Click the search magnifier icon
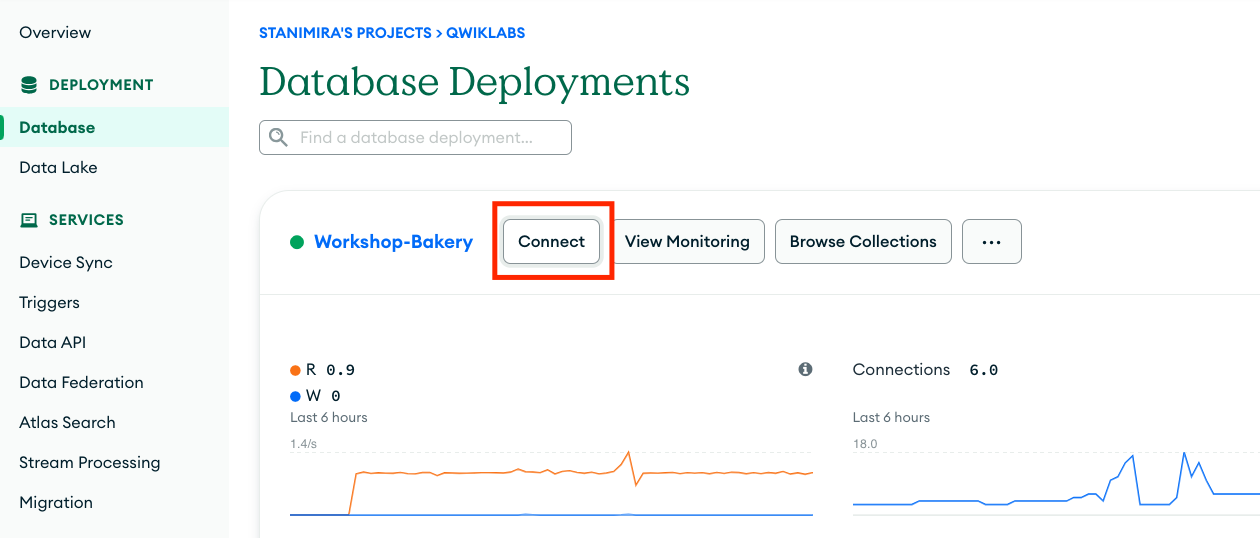The image size is (1260, 538). 279,138
